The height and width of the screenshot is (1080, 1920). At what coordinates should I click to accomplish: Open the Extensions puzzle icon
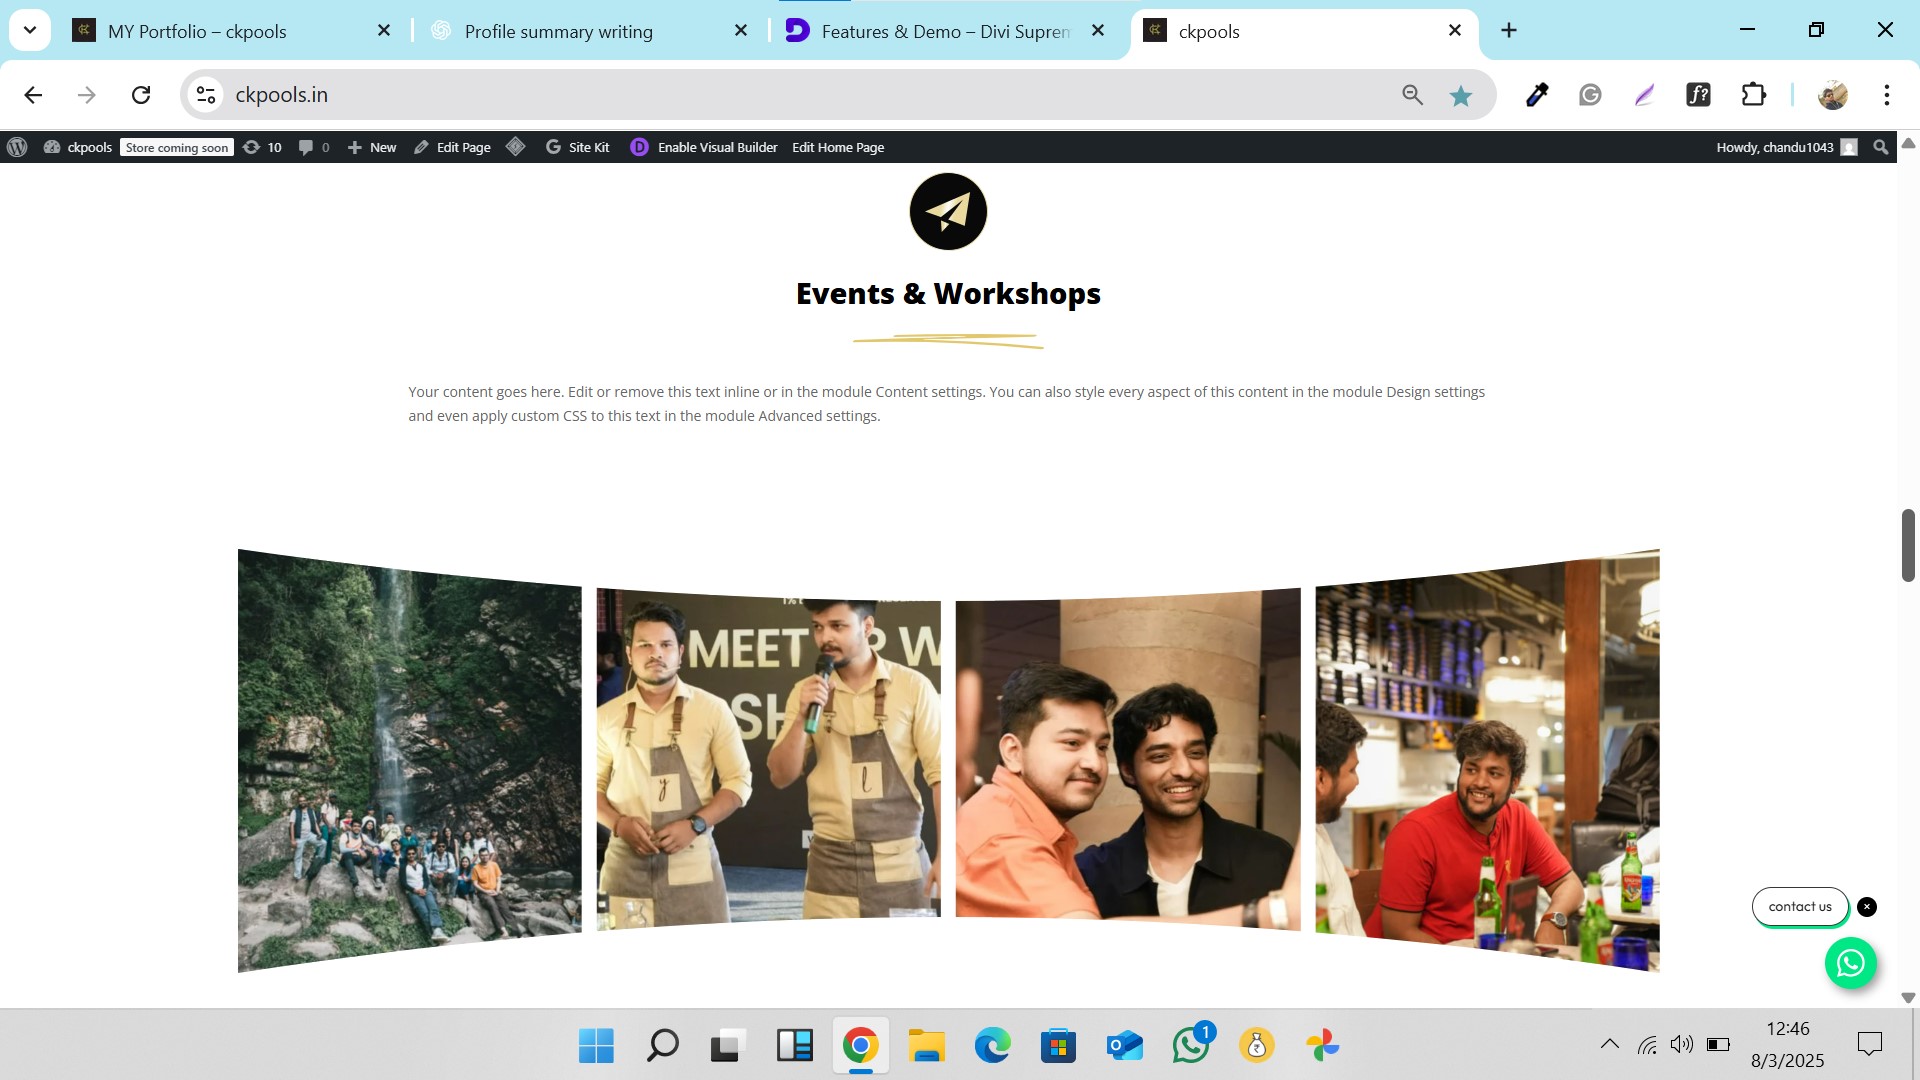[1754, 95]
